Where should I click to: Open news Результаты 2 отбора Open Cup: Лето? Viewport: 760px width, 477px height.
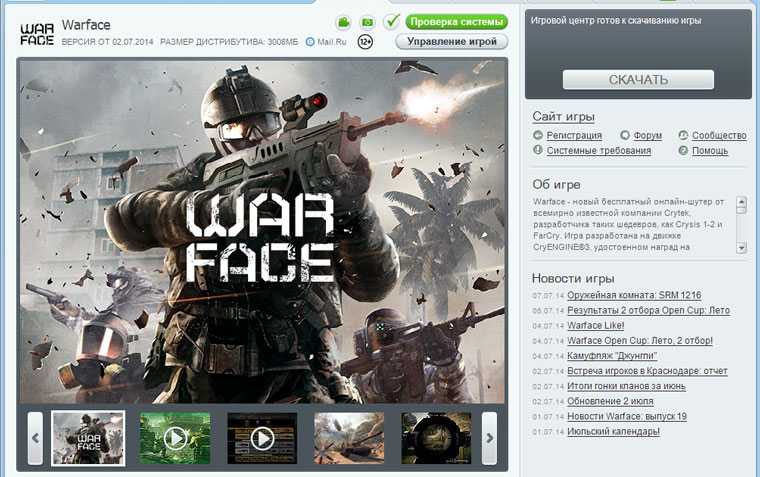(x=649, y=310)
